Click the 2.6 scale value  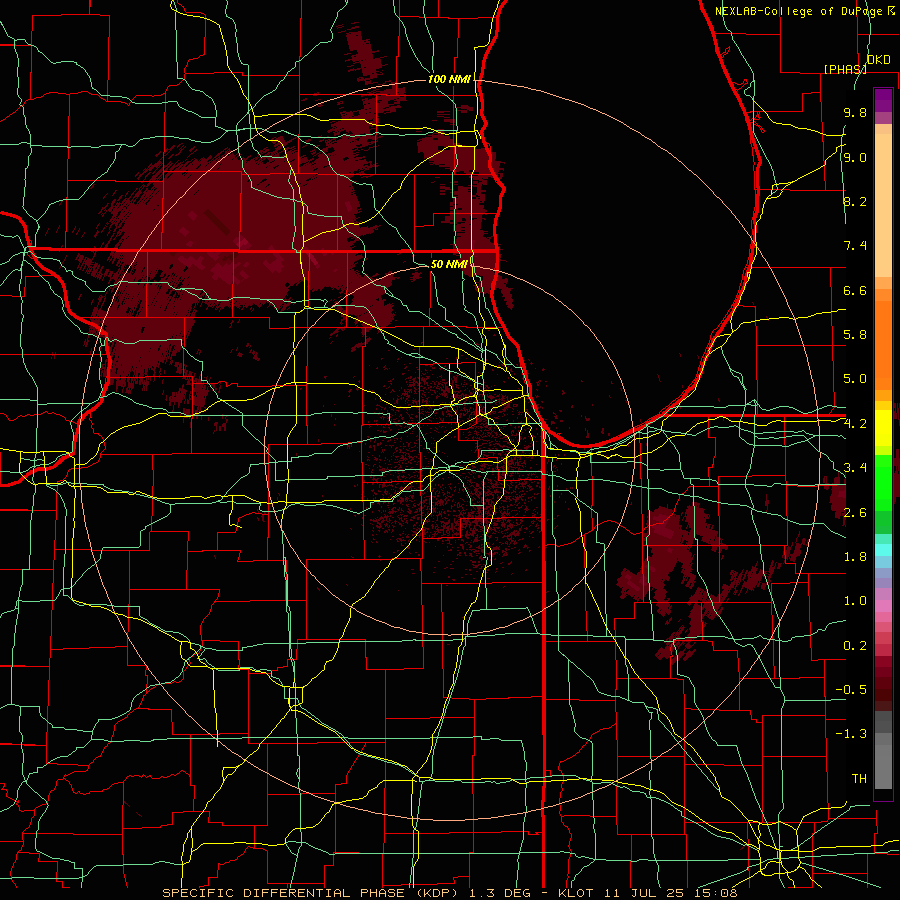pos(855,513)
